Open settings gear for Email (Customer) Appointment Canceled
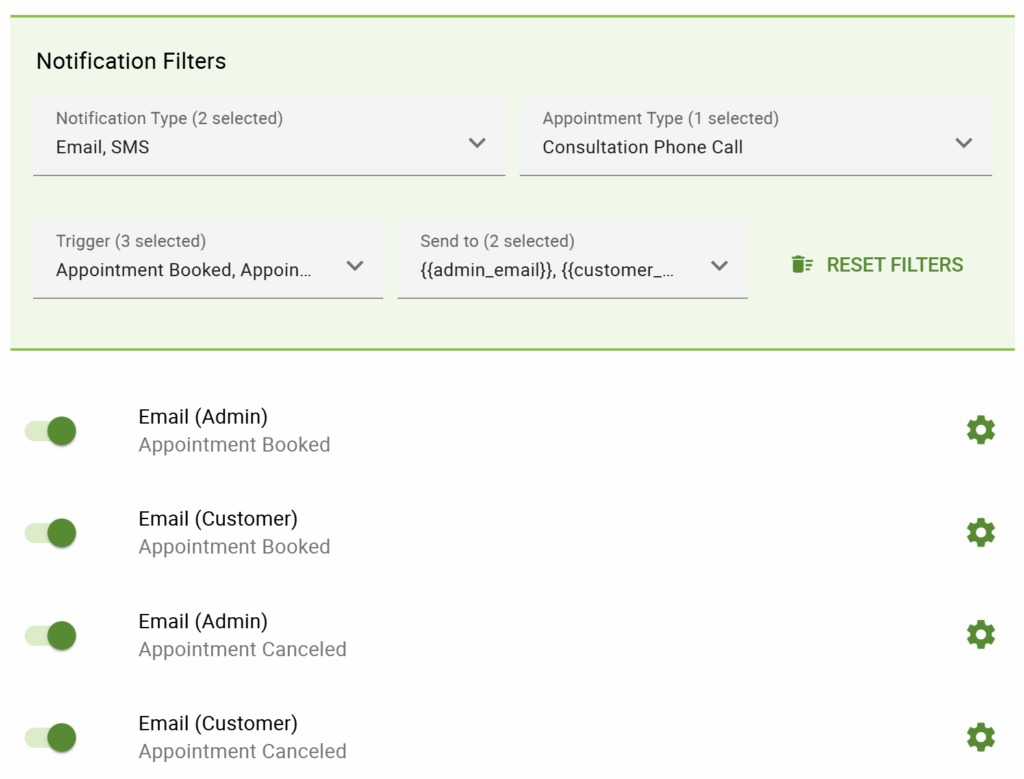This screenshot has width=1024, height=779. click(980, 736)
